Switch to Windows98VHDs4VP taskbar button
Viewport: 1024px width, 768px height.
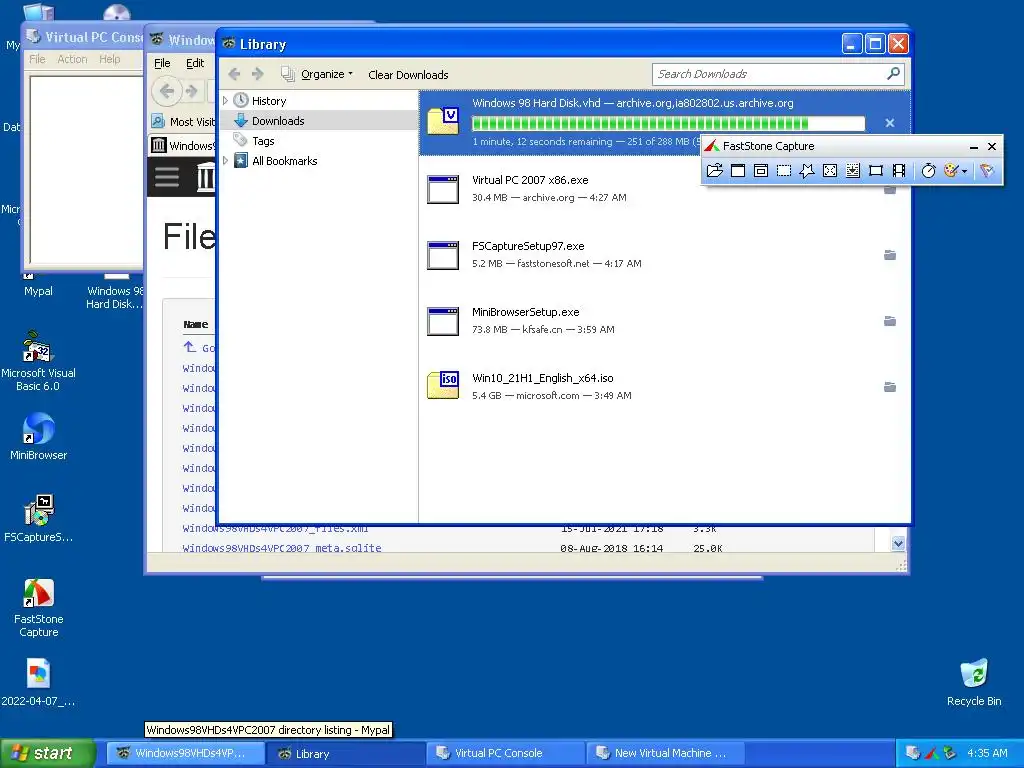click(185, 753)
